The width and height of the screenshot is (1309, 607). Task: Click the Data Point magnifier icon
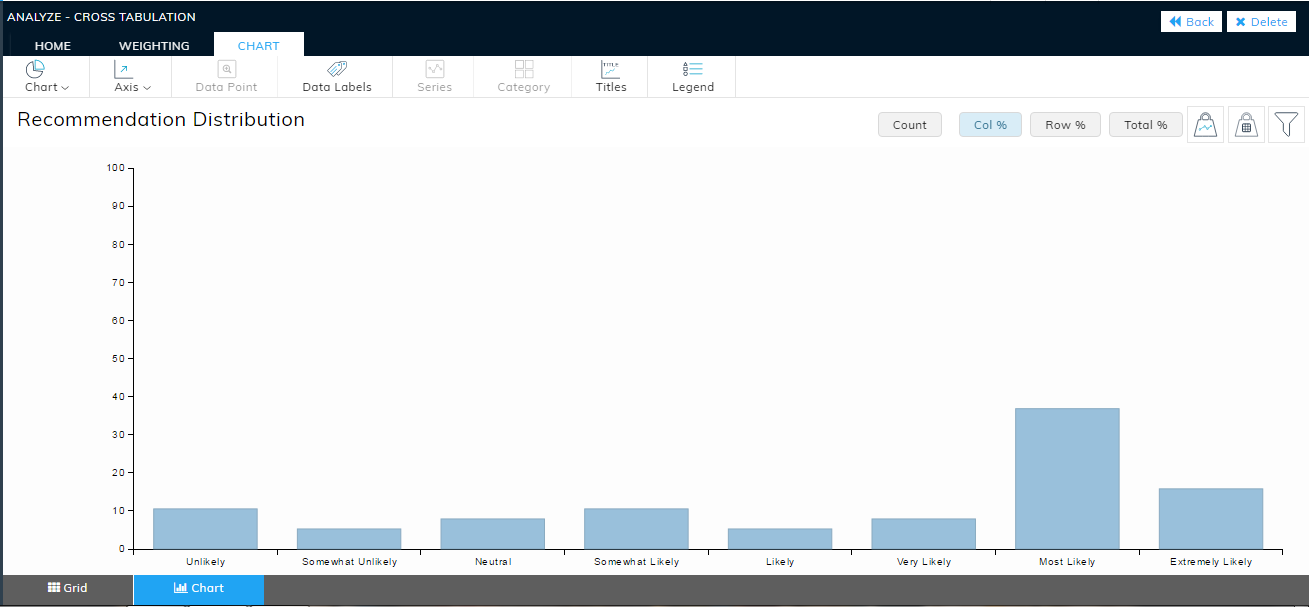coord(227,69)
